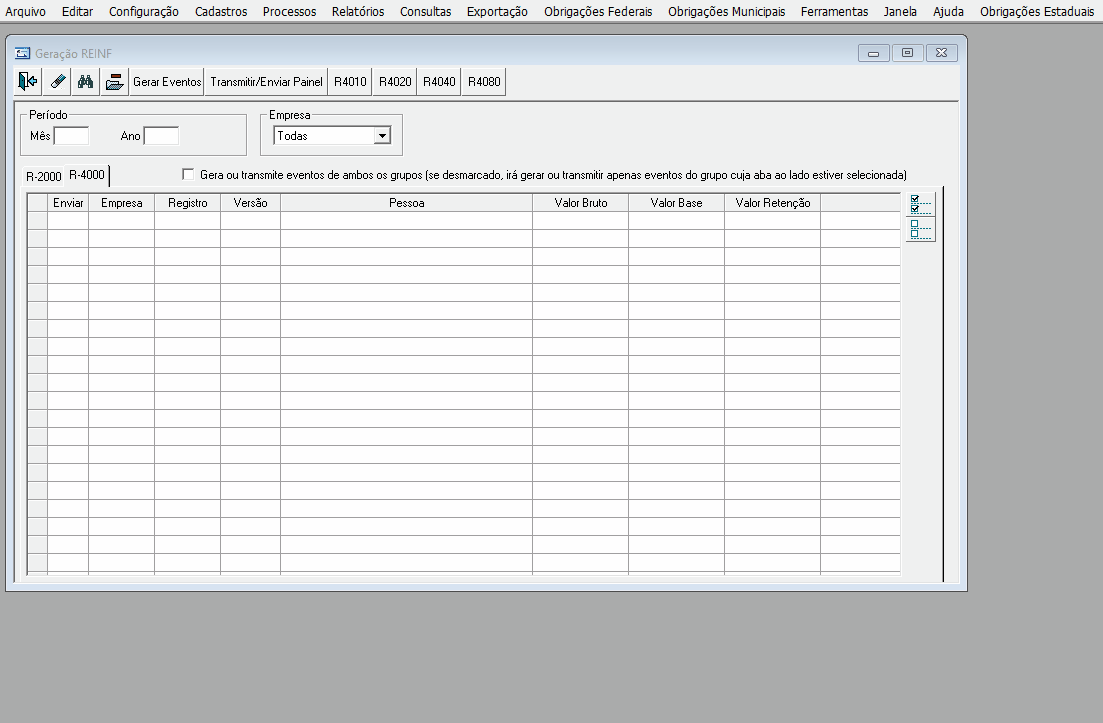Click the Enviar column header

pyautogui.click(x=68, y=203)
